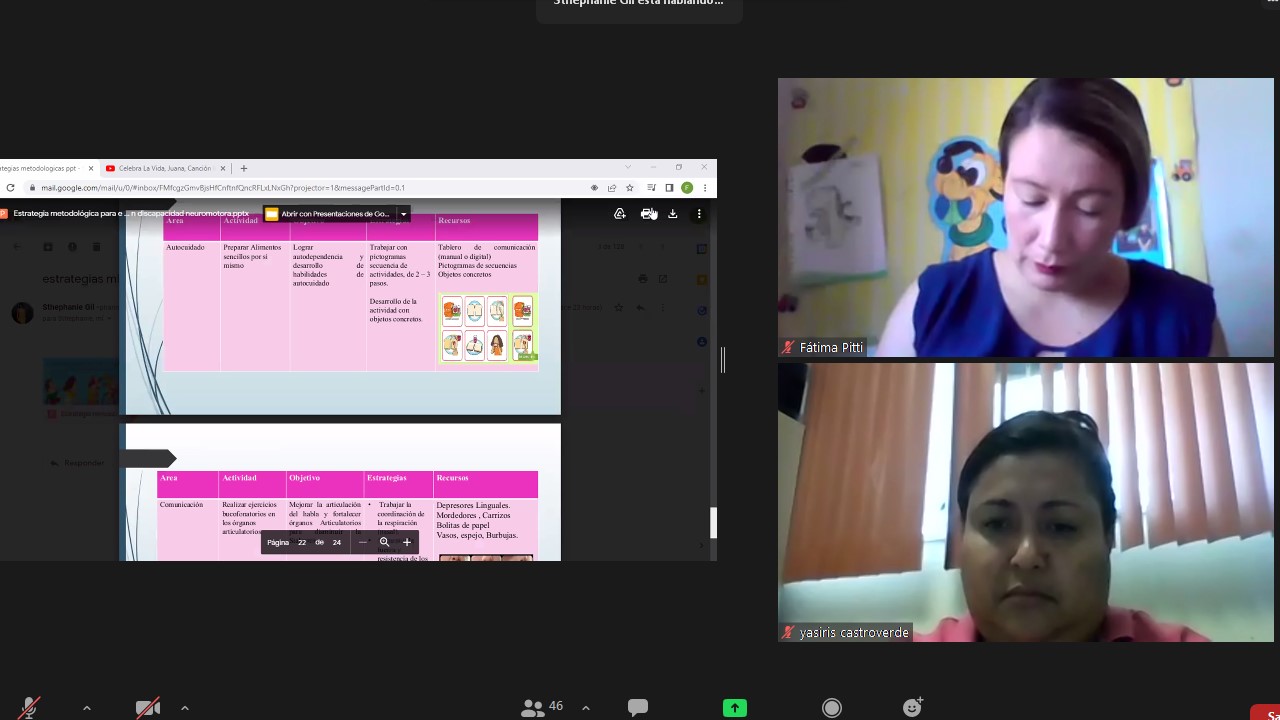Click the pictogram image in the Autocuidado slide
Image resolution: width=1280 pixels, height=720 pixels.
coord(488,328)
